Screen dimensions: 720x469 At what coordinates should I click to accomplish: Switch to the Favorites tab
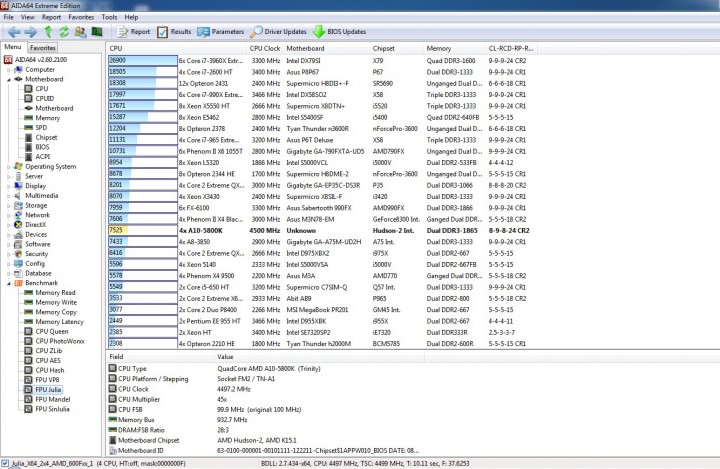[43, 48]
